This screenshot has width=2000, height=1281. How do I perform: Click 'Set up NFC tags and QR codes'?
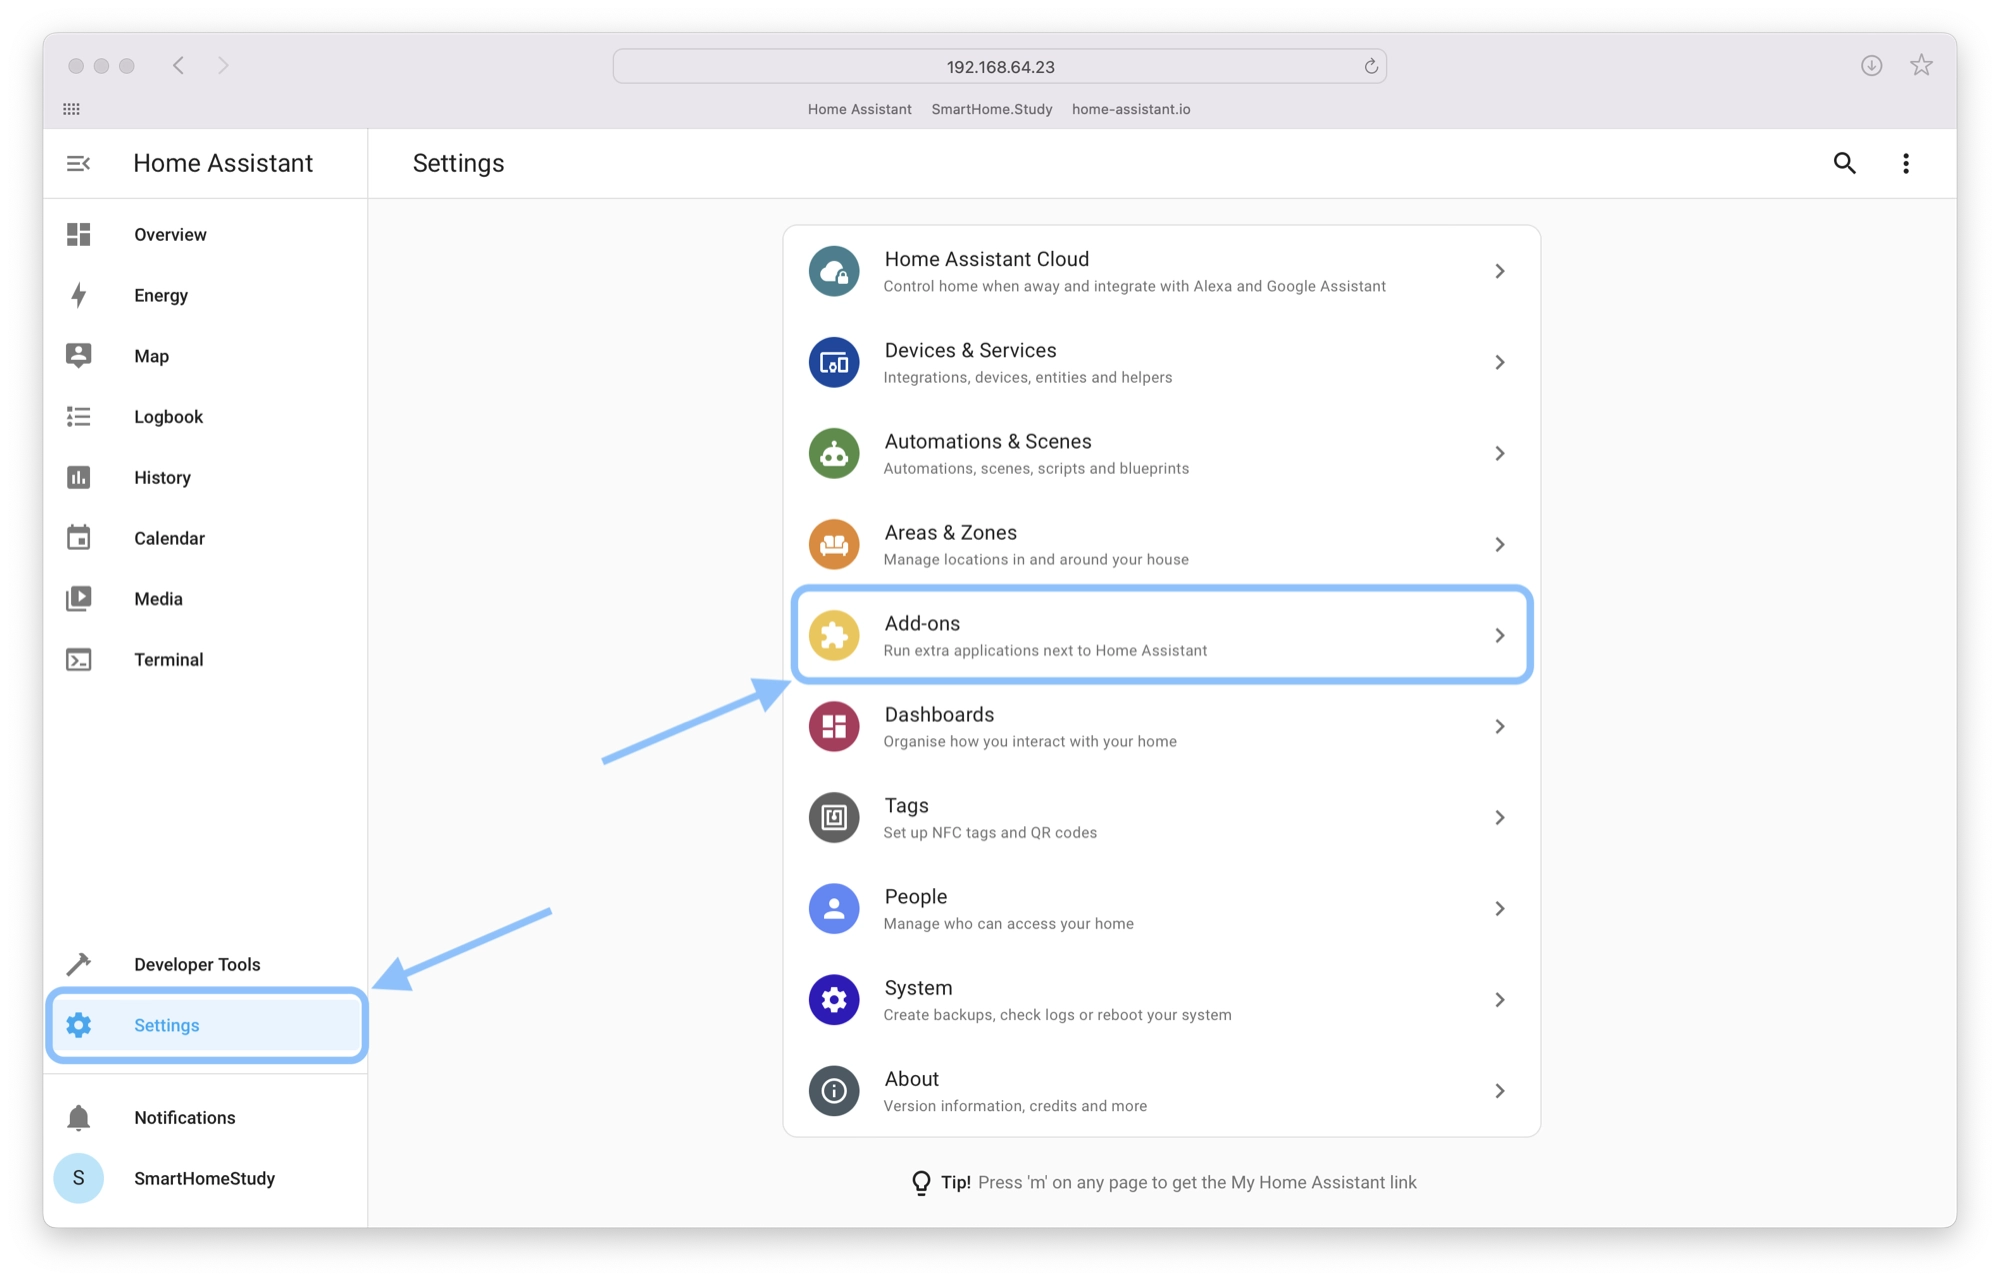point(990,833)
